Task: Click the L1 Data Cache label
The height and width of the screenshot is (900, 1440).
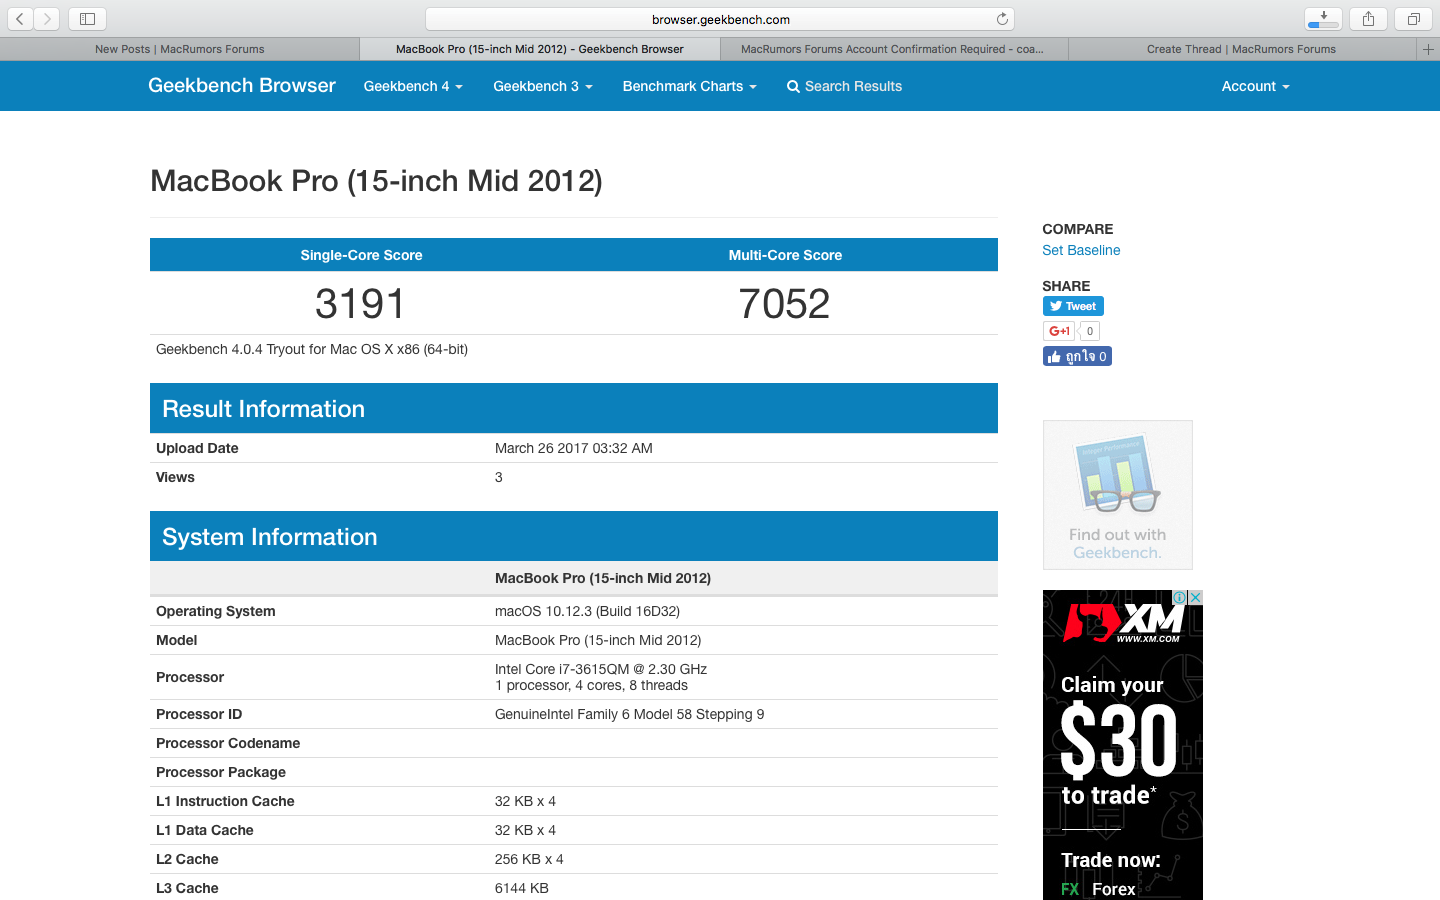Action: coord(205,830)
